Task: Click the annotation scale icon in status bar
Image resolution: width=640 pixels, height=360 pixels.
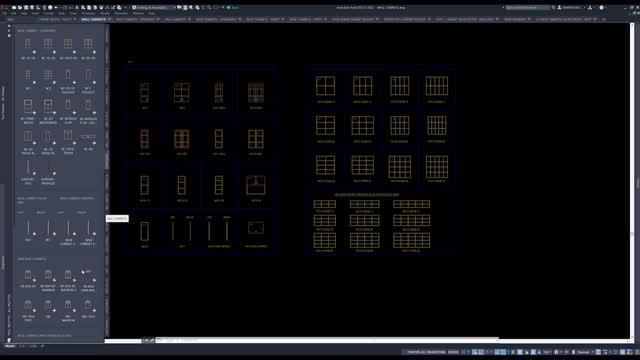Action: (539, 352)
